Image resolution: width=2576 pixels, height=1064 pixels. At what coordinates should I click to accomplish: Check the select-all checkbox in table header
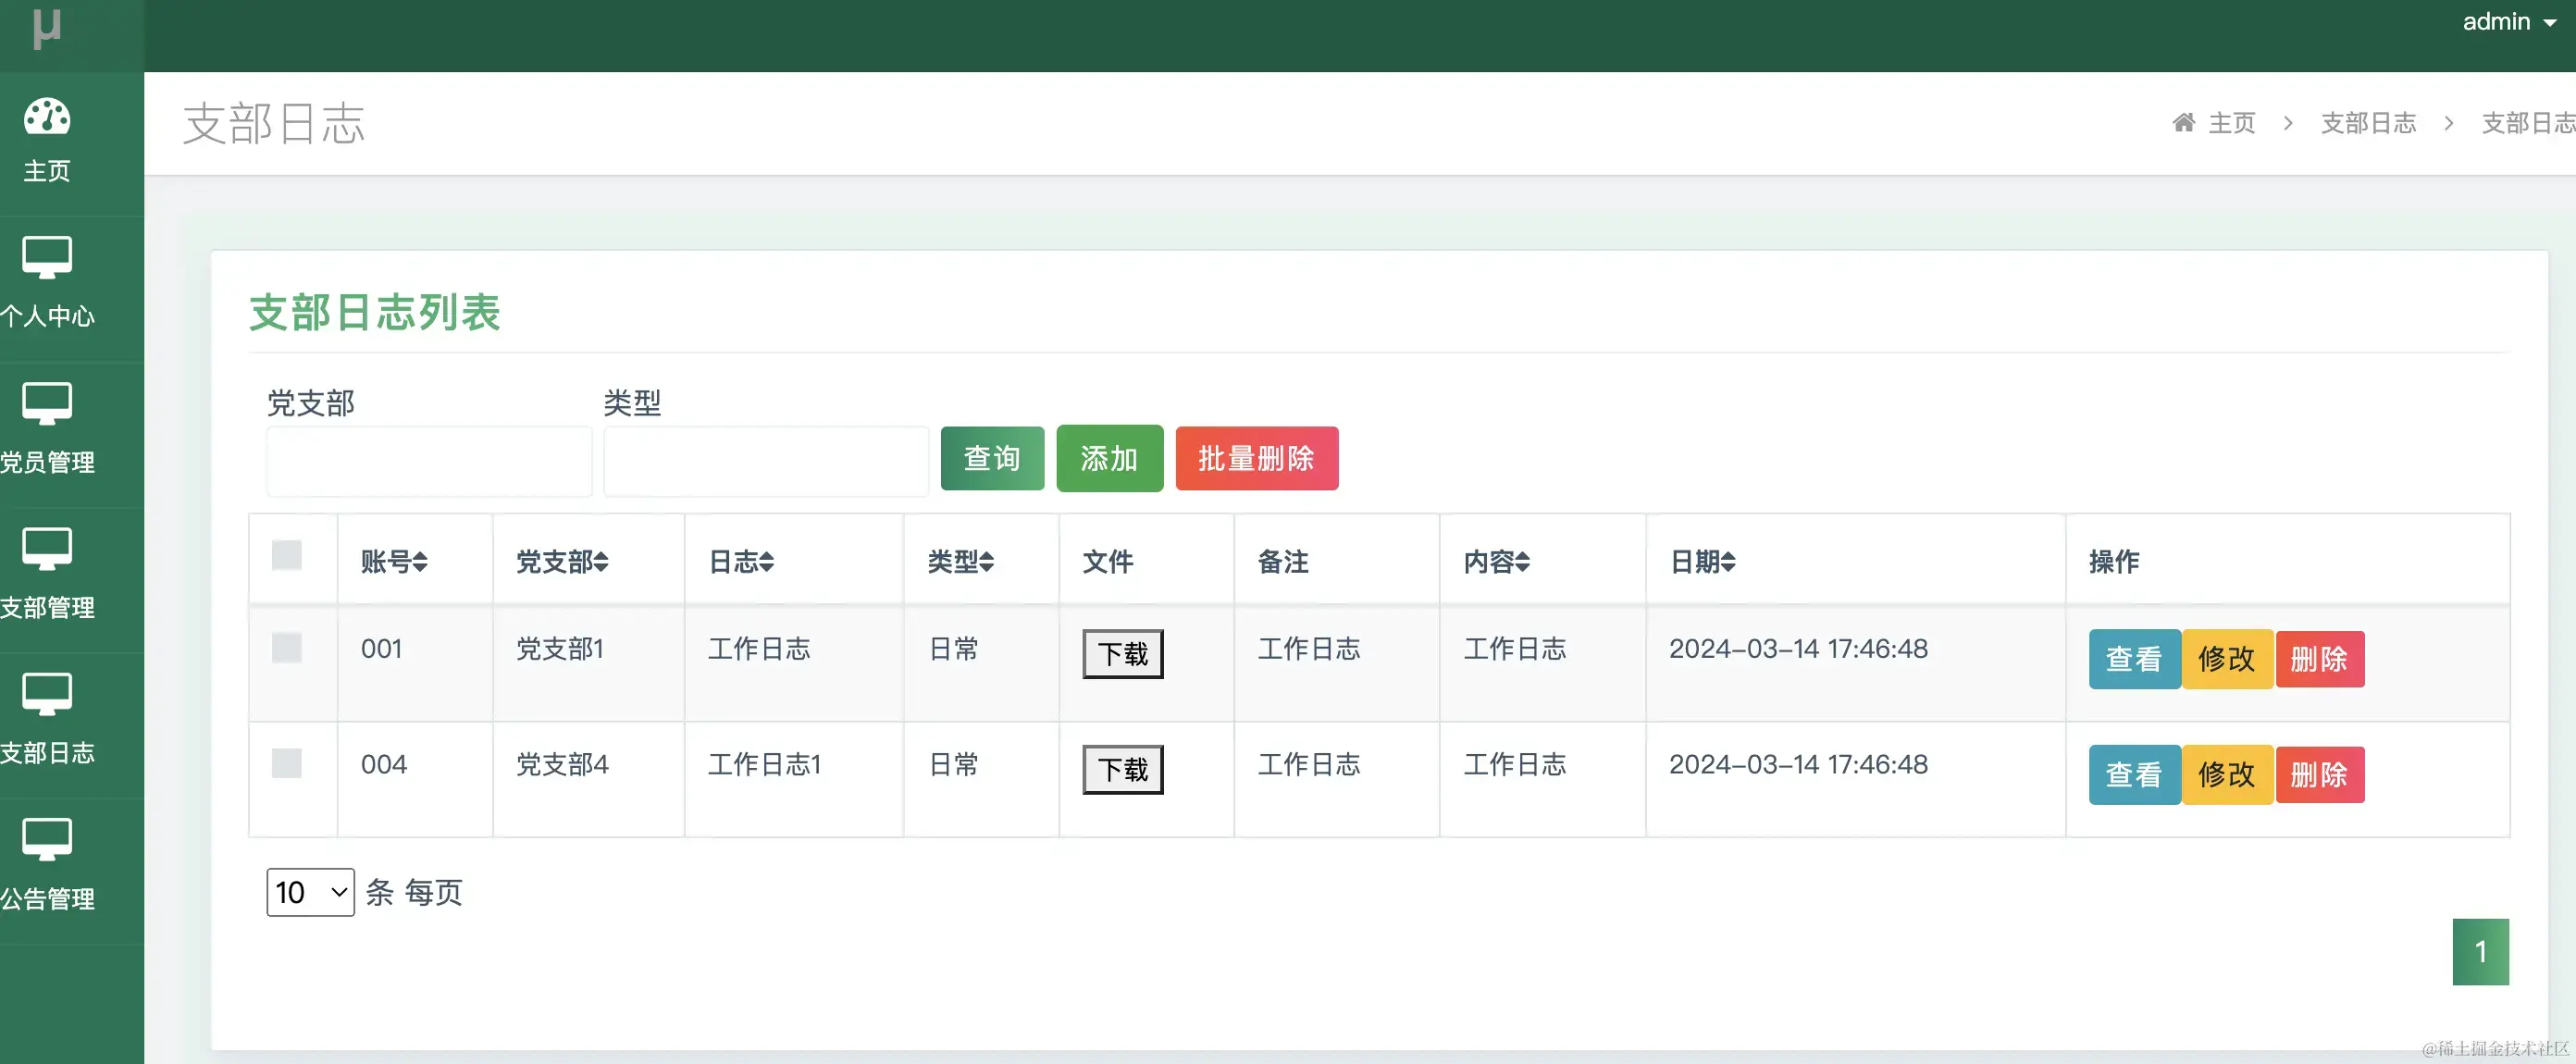pyautogui.click(x=288, y=557)
